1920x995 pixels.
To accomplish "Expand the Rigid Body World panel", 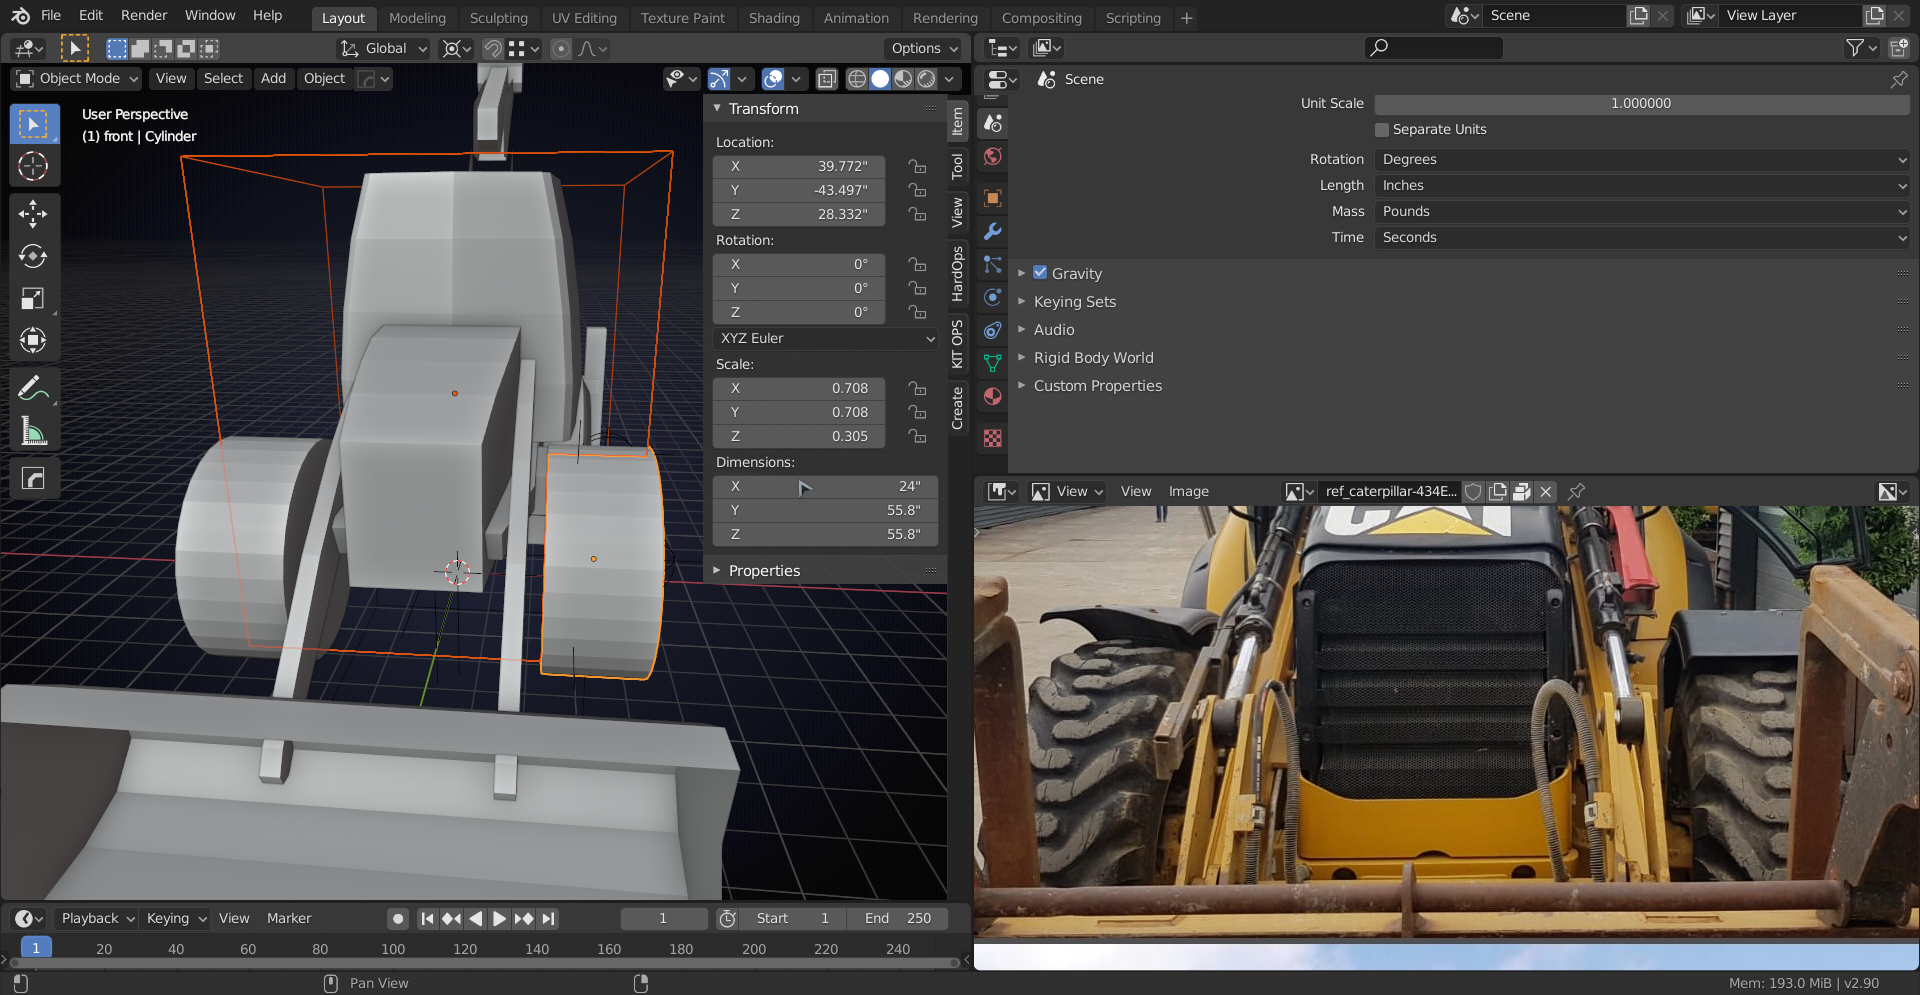I will pos(1093,358).
